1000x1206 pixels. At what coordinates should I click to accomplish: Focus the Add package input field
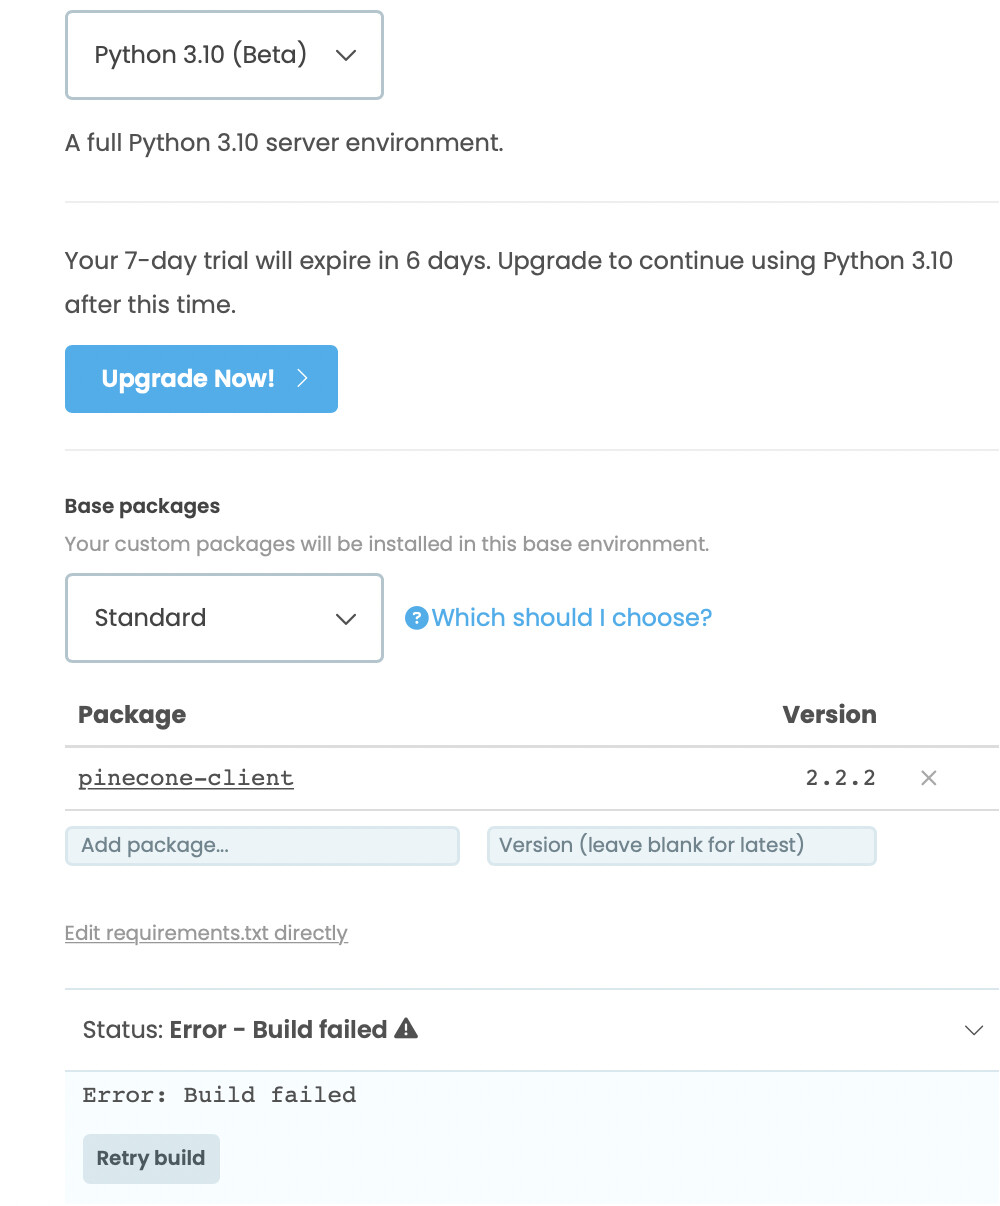click(262, 845)
